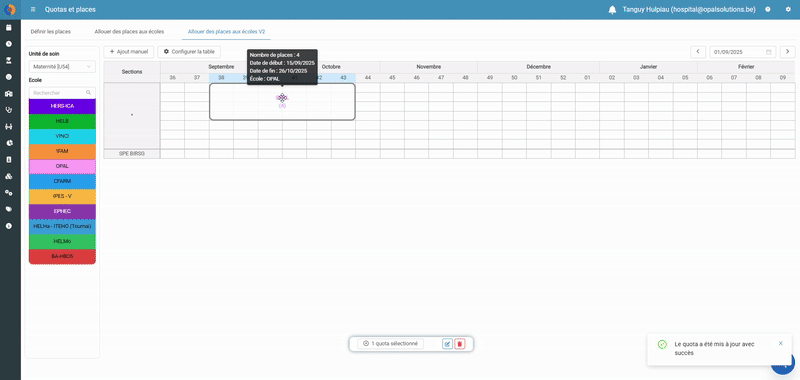Image resolution: width=800 pixels, height=380 pixels.
Task: Select the IFAM orange school block
Action: [x=62, y=151]
